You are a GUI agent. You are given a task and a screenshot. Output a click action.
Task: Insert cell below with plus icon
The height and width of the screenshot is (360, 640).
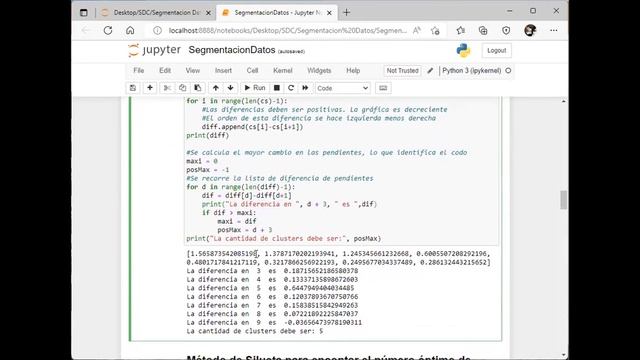coord(150,88)
